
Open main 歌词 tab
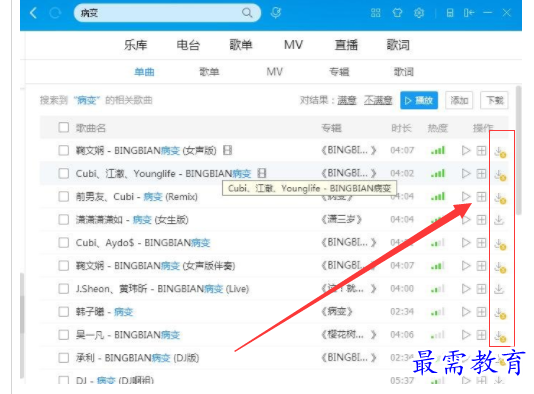point(398,45)
